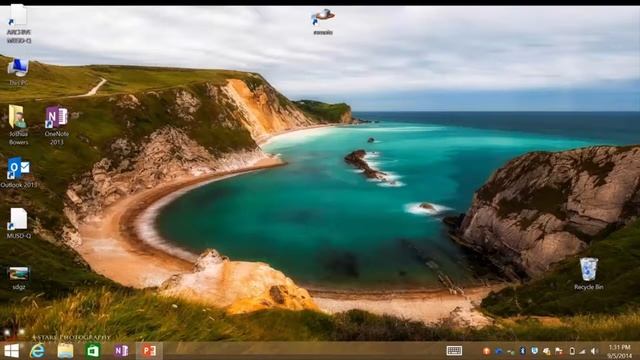This screenshot has height=360, width=640.
Task: Click the blue cloud-like tray icon
Action: pyautogui.click(x=499, y=351)
